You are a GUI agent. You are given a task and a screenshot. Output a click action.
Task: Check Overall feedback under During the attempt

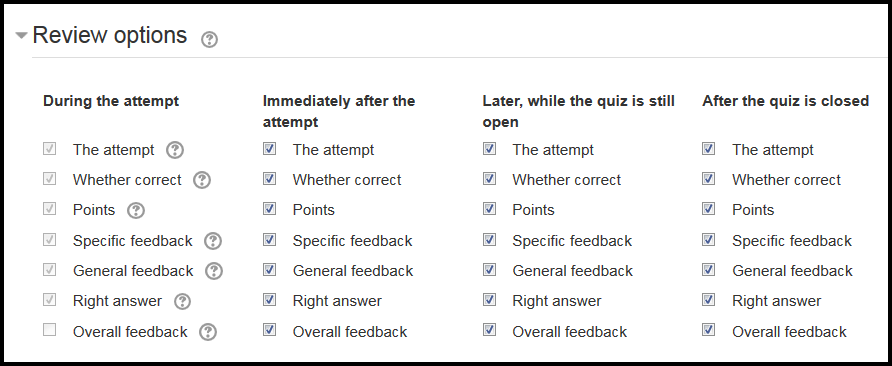point(49,330)
